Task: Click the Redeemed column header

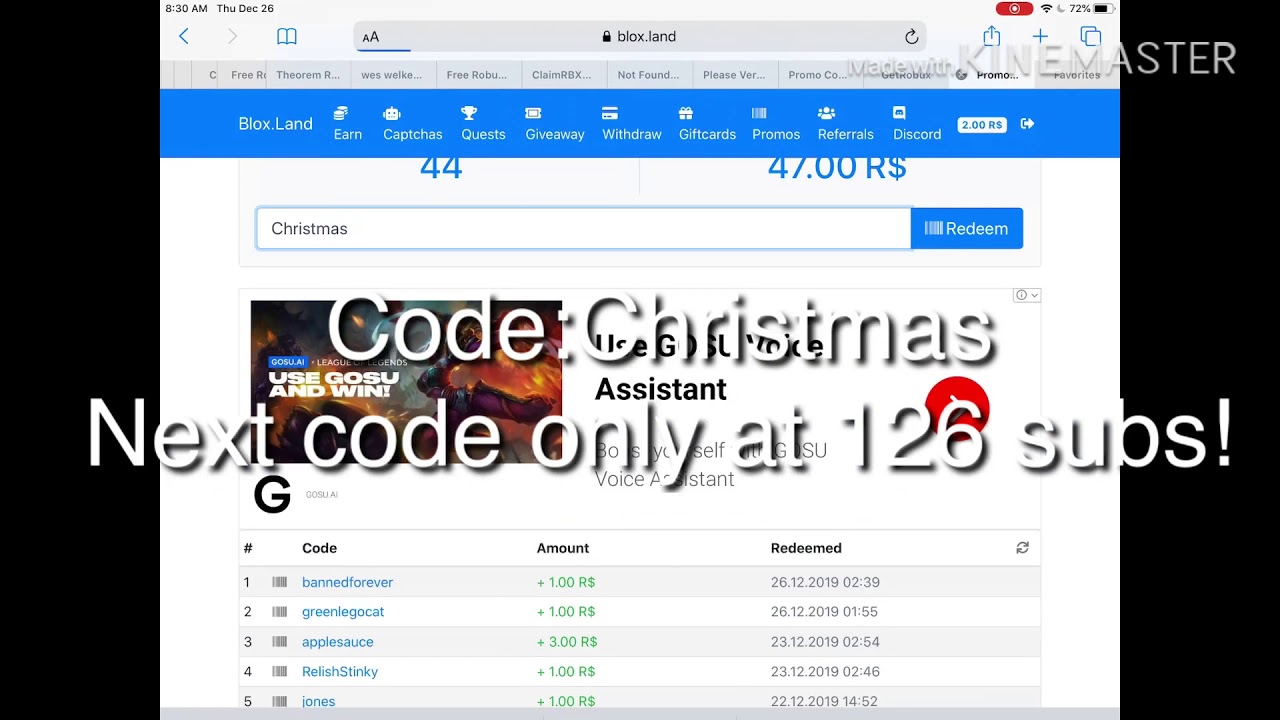Action: [806, 548]
